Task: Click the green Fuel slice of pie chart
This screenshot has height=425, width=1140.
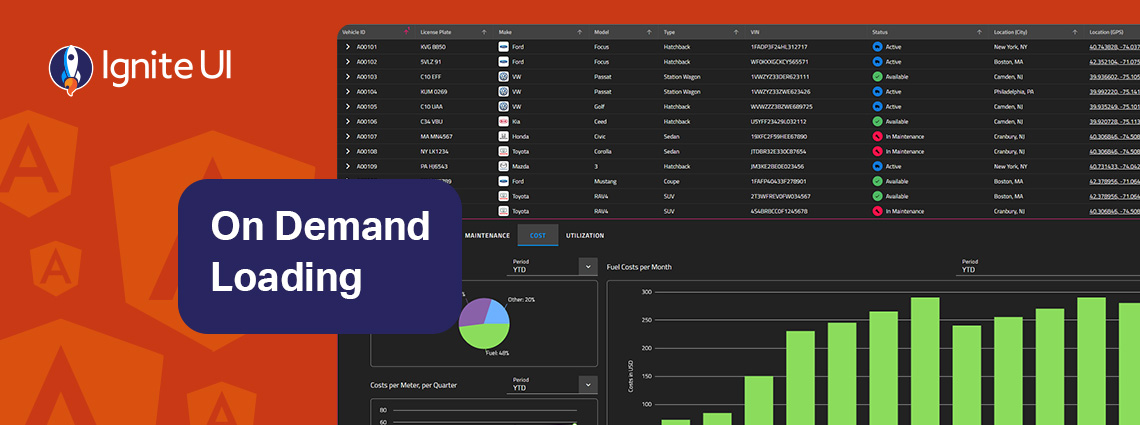Action: coord(485,335)
